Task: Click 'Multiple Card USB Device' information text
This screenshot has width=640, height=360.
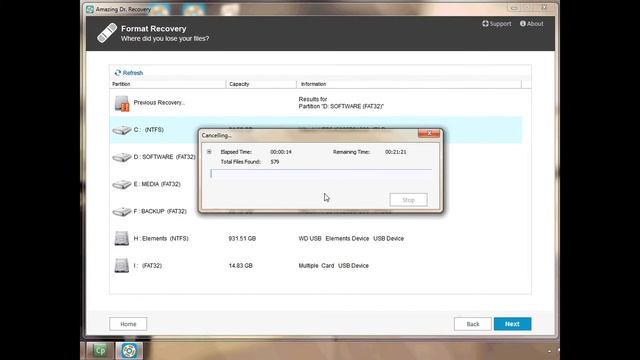Action: tap(333, 266)
